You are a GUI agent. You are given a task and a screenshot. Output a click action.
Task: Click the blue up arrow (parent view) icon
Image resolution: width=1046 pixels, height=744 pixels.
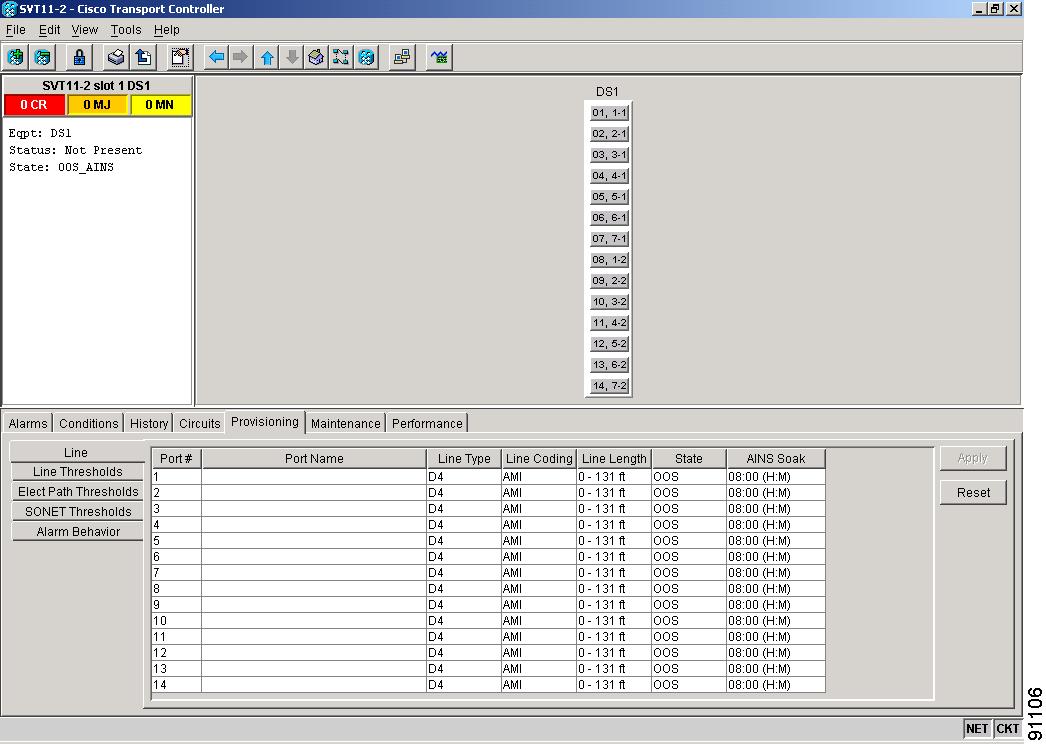(267, 57)
